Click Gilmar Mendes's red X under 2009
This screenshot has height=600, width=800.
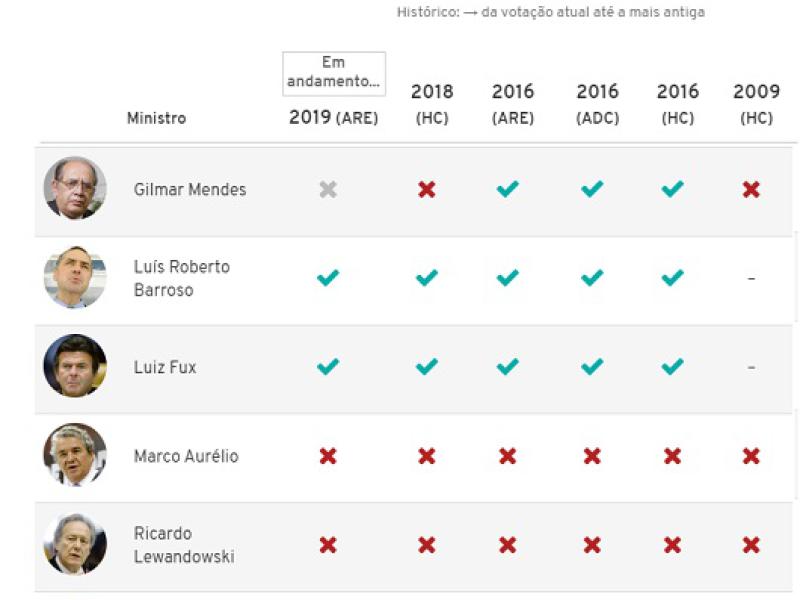(752, 189)
